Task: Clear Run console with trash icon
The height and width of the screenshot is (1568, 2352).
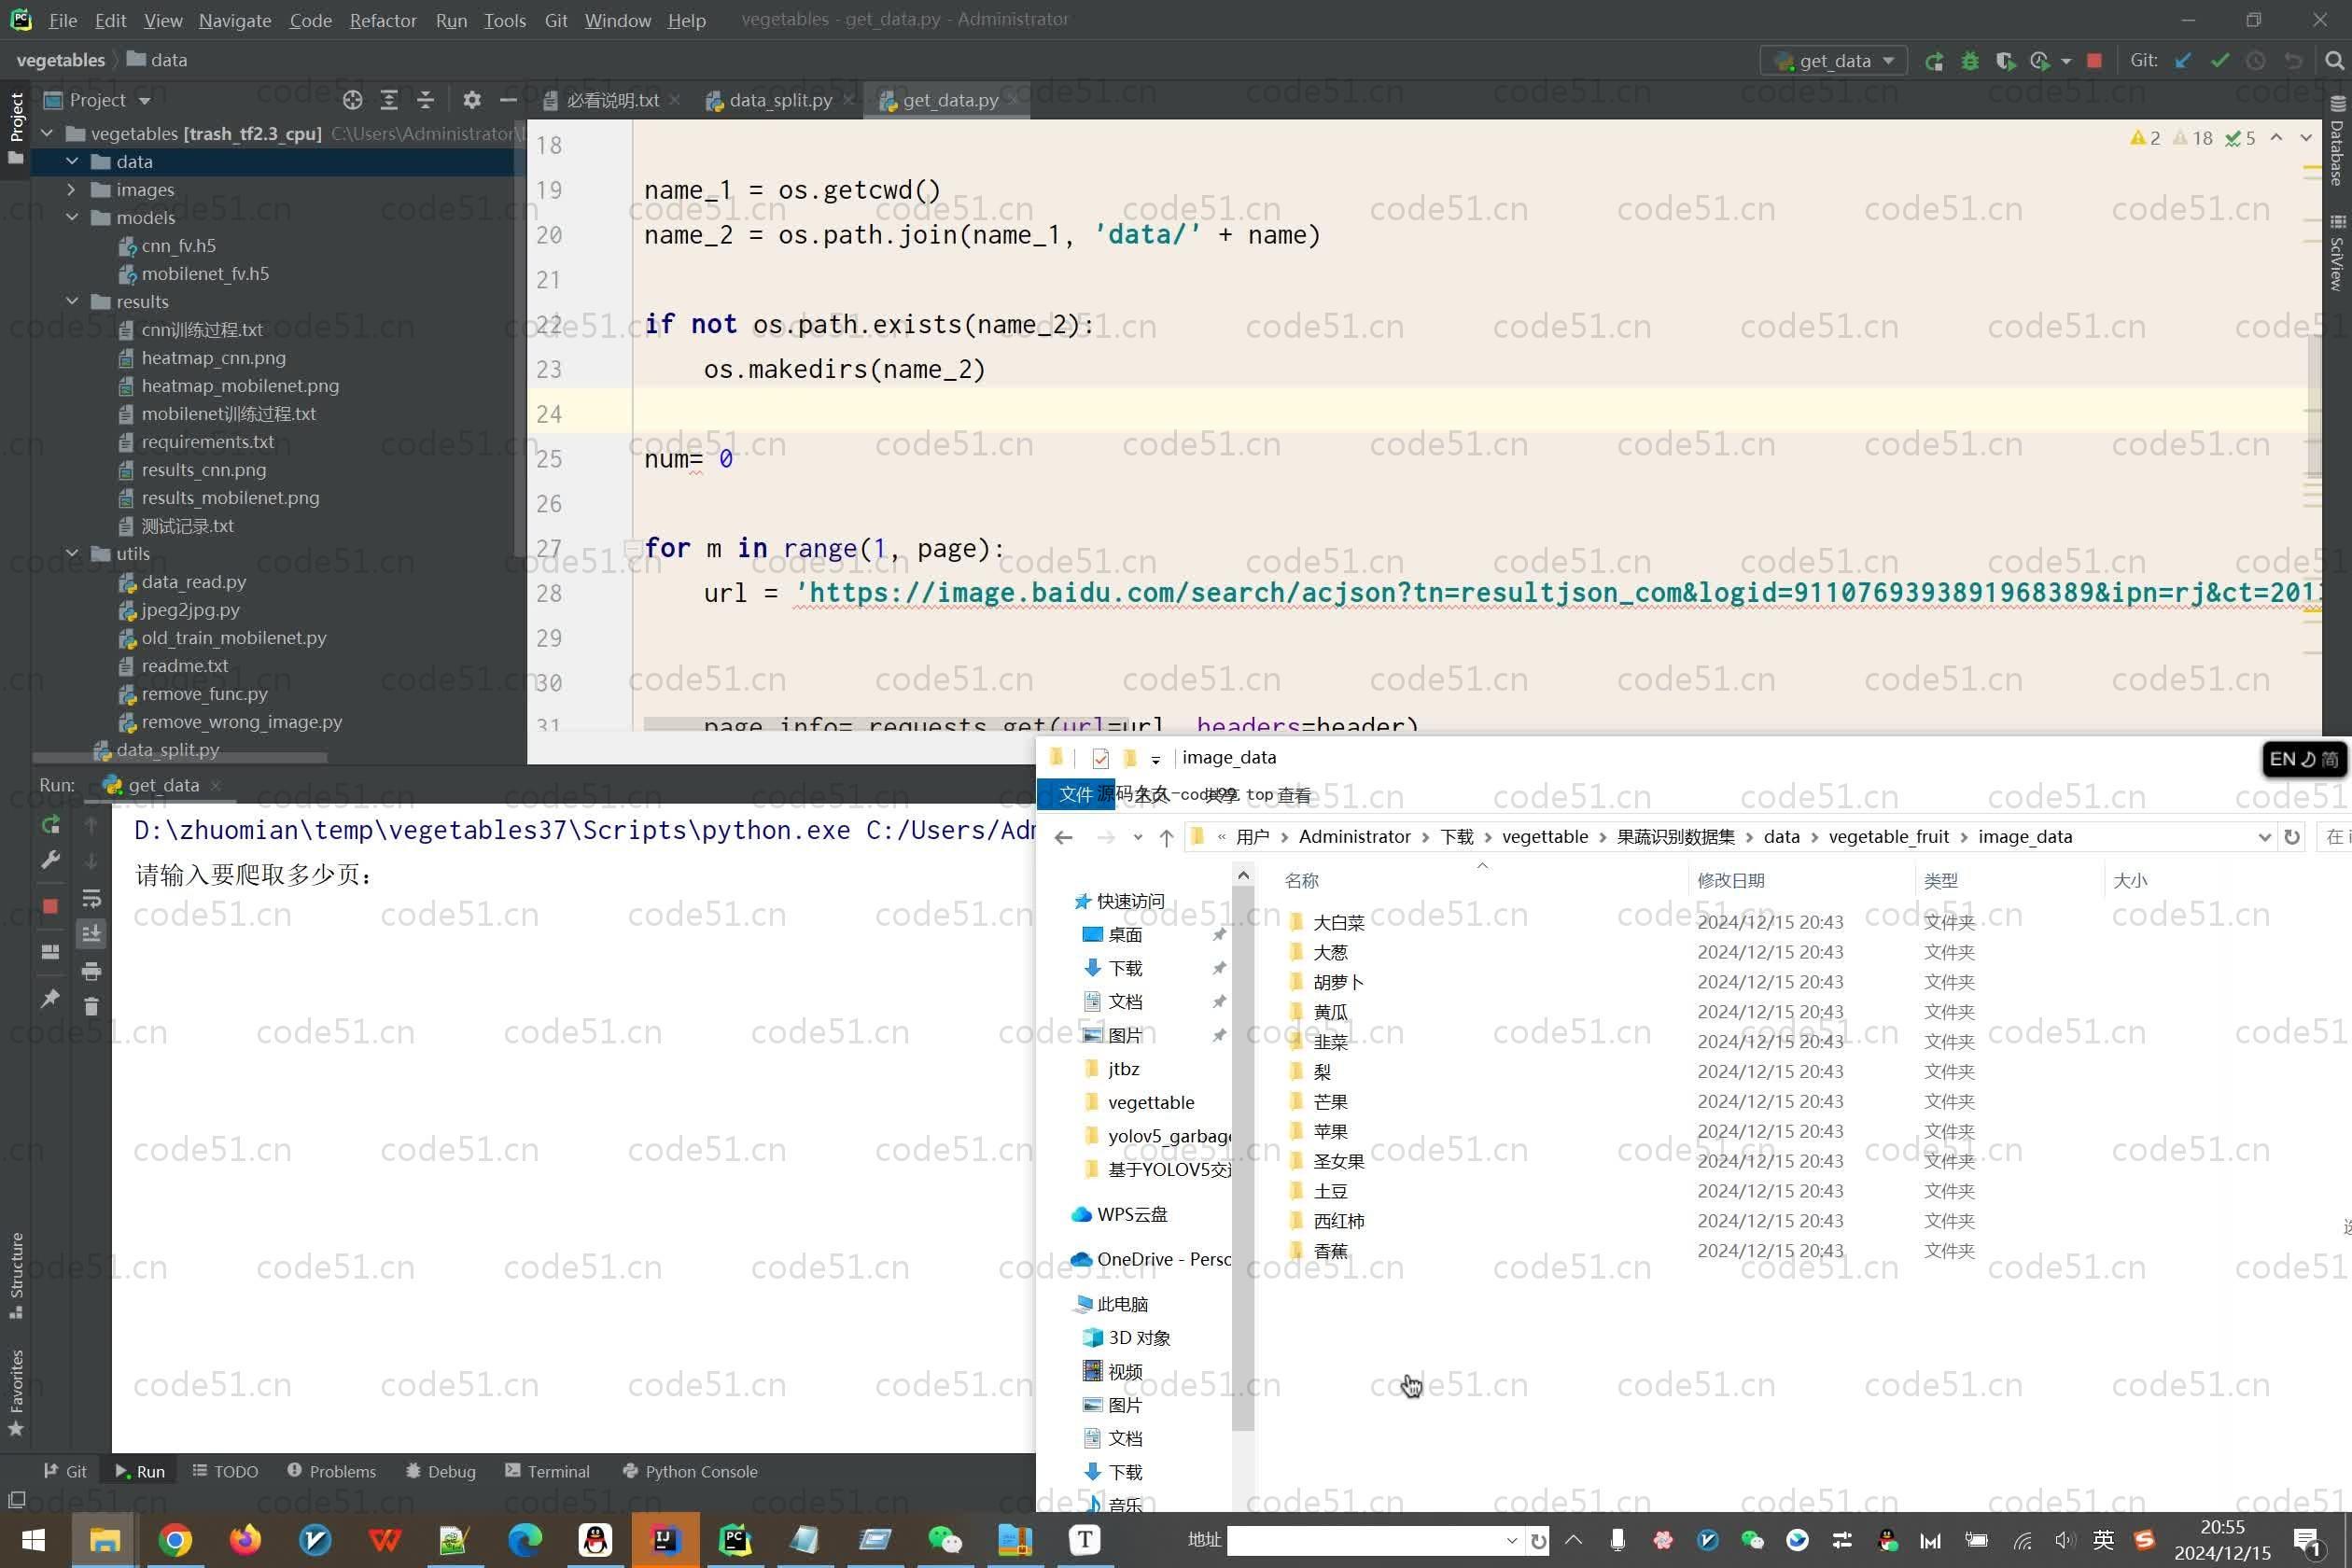Action: coord(91,1007)
